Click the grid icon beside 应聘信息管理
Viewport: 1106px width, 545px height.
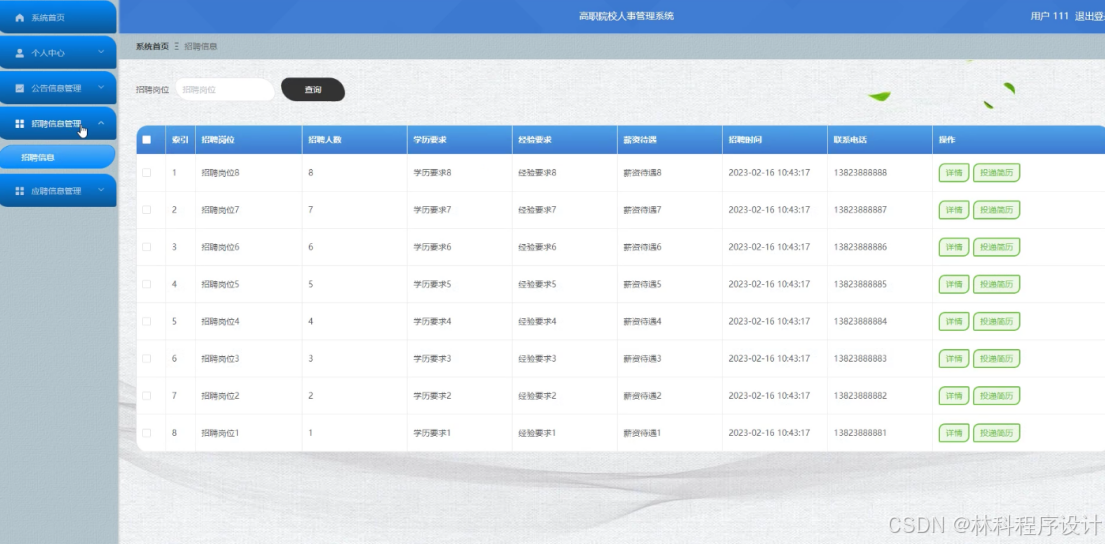tap(20, 191)
